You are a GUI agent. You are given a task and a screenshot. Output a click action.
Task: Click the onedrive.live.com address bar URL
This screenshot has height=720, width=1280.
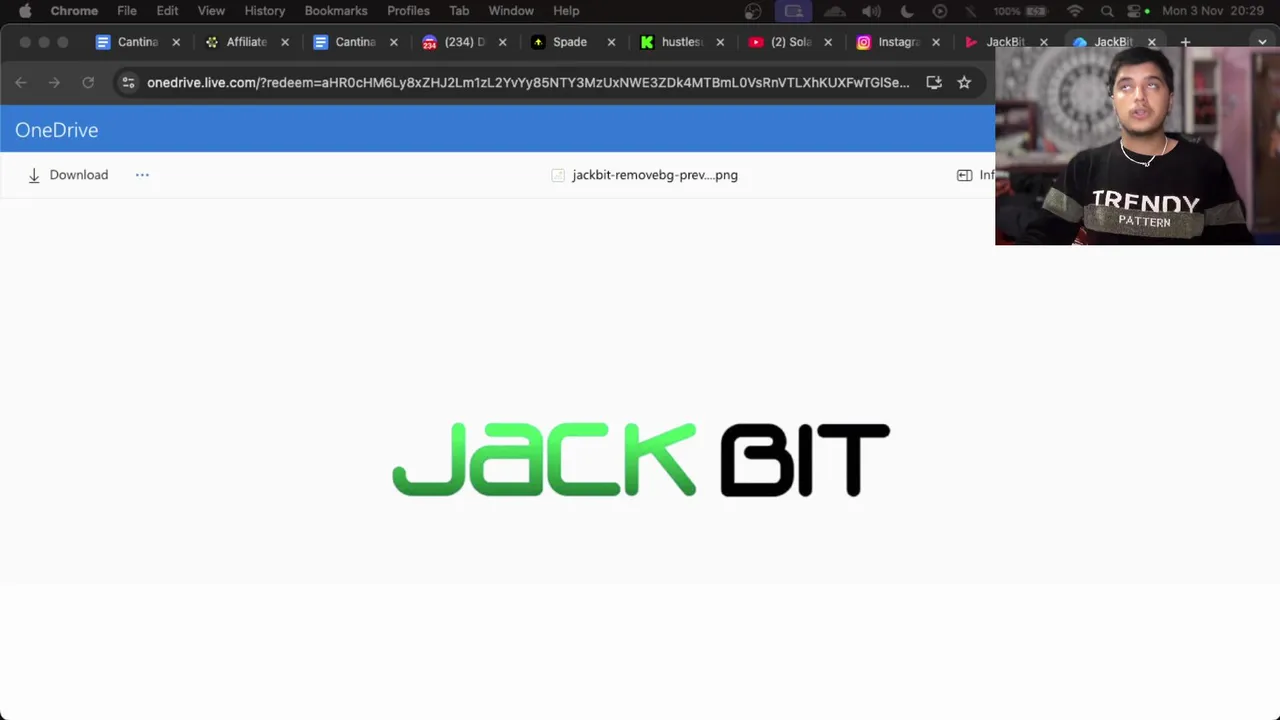click(x=528, y=83)
